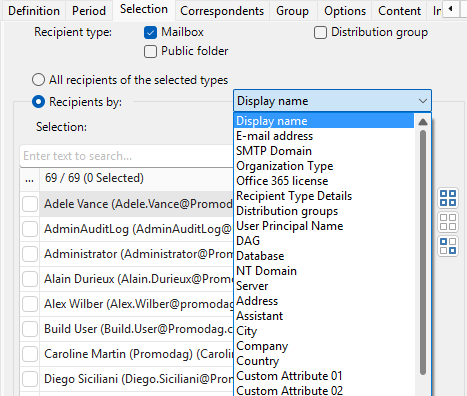Choose City option in list
The height and width of the screenshot is (396, 467).
click(x=324, y=331)
